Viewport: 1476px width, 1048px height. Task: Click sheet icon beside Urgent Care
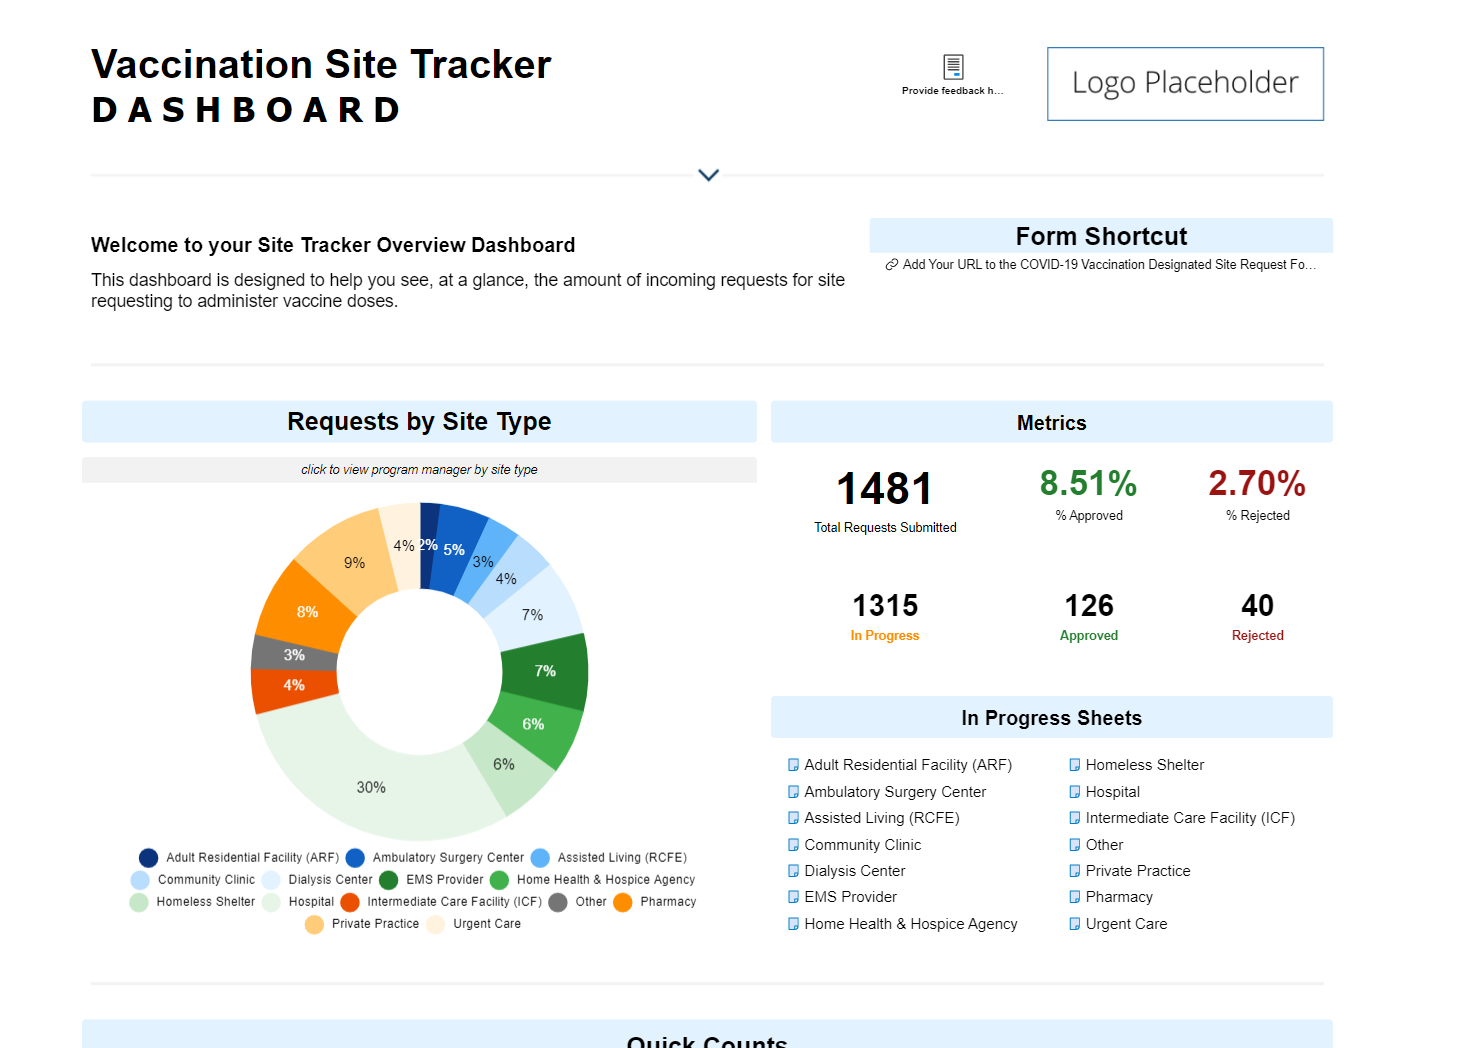click(x=1075, y=924)
